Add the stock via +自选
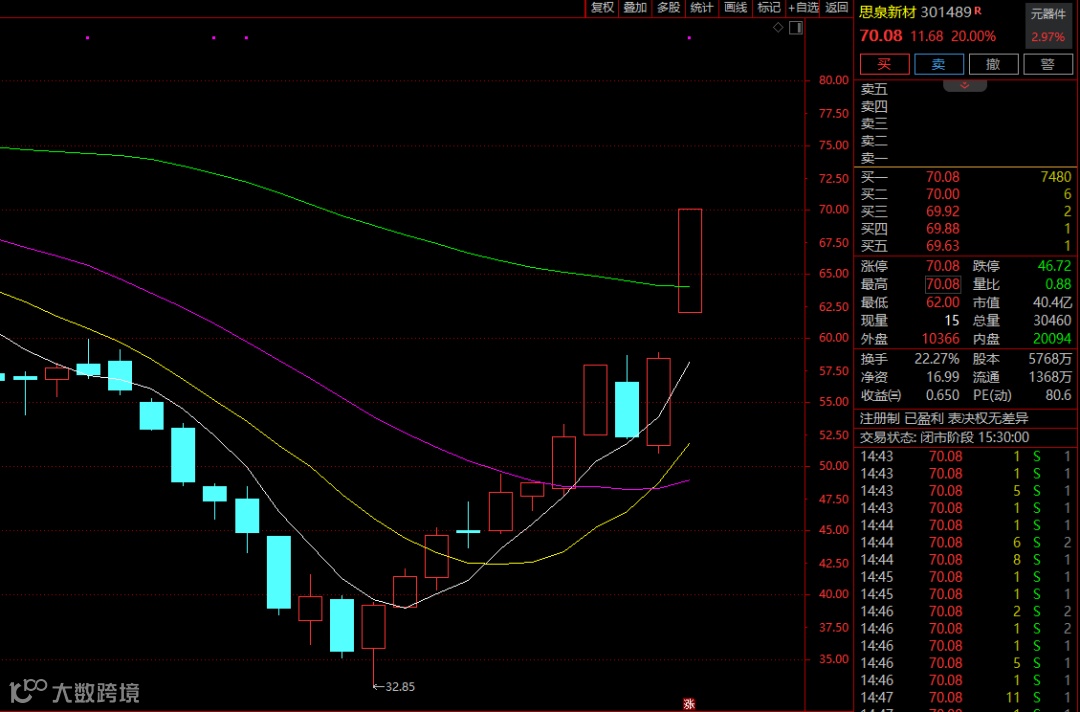 tap(803, 8)
